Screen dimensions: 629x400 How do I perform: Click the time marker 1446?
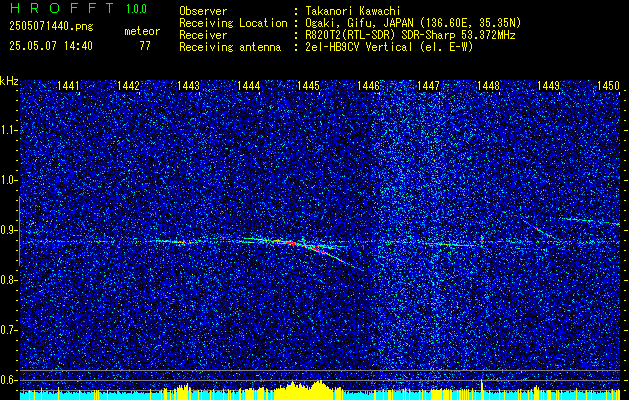click(369, 86)
